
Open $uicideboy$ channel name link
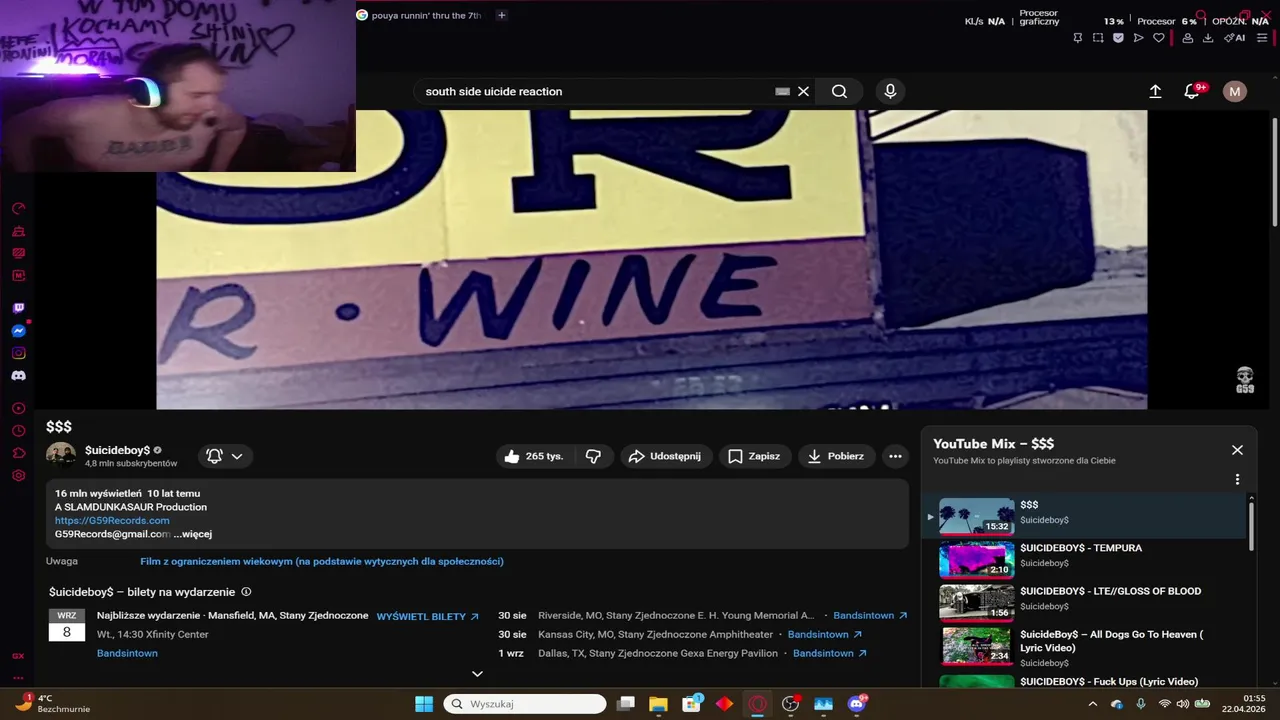pyautogui.click(x=117, y=450)
